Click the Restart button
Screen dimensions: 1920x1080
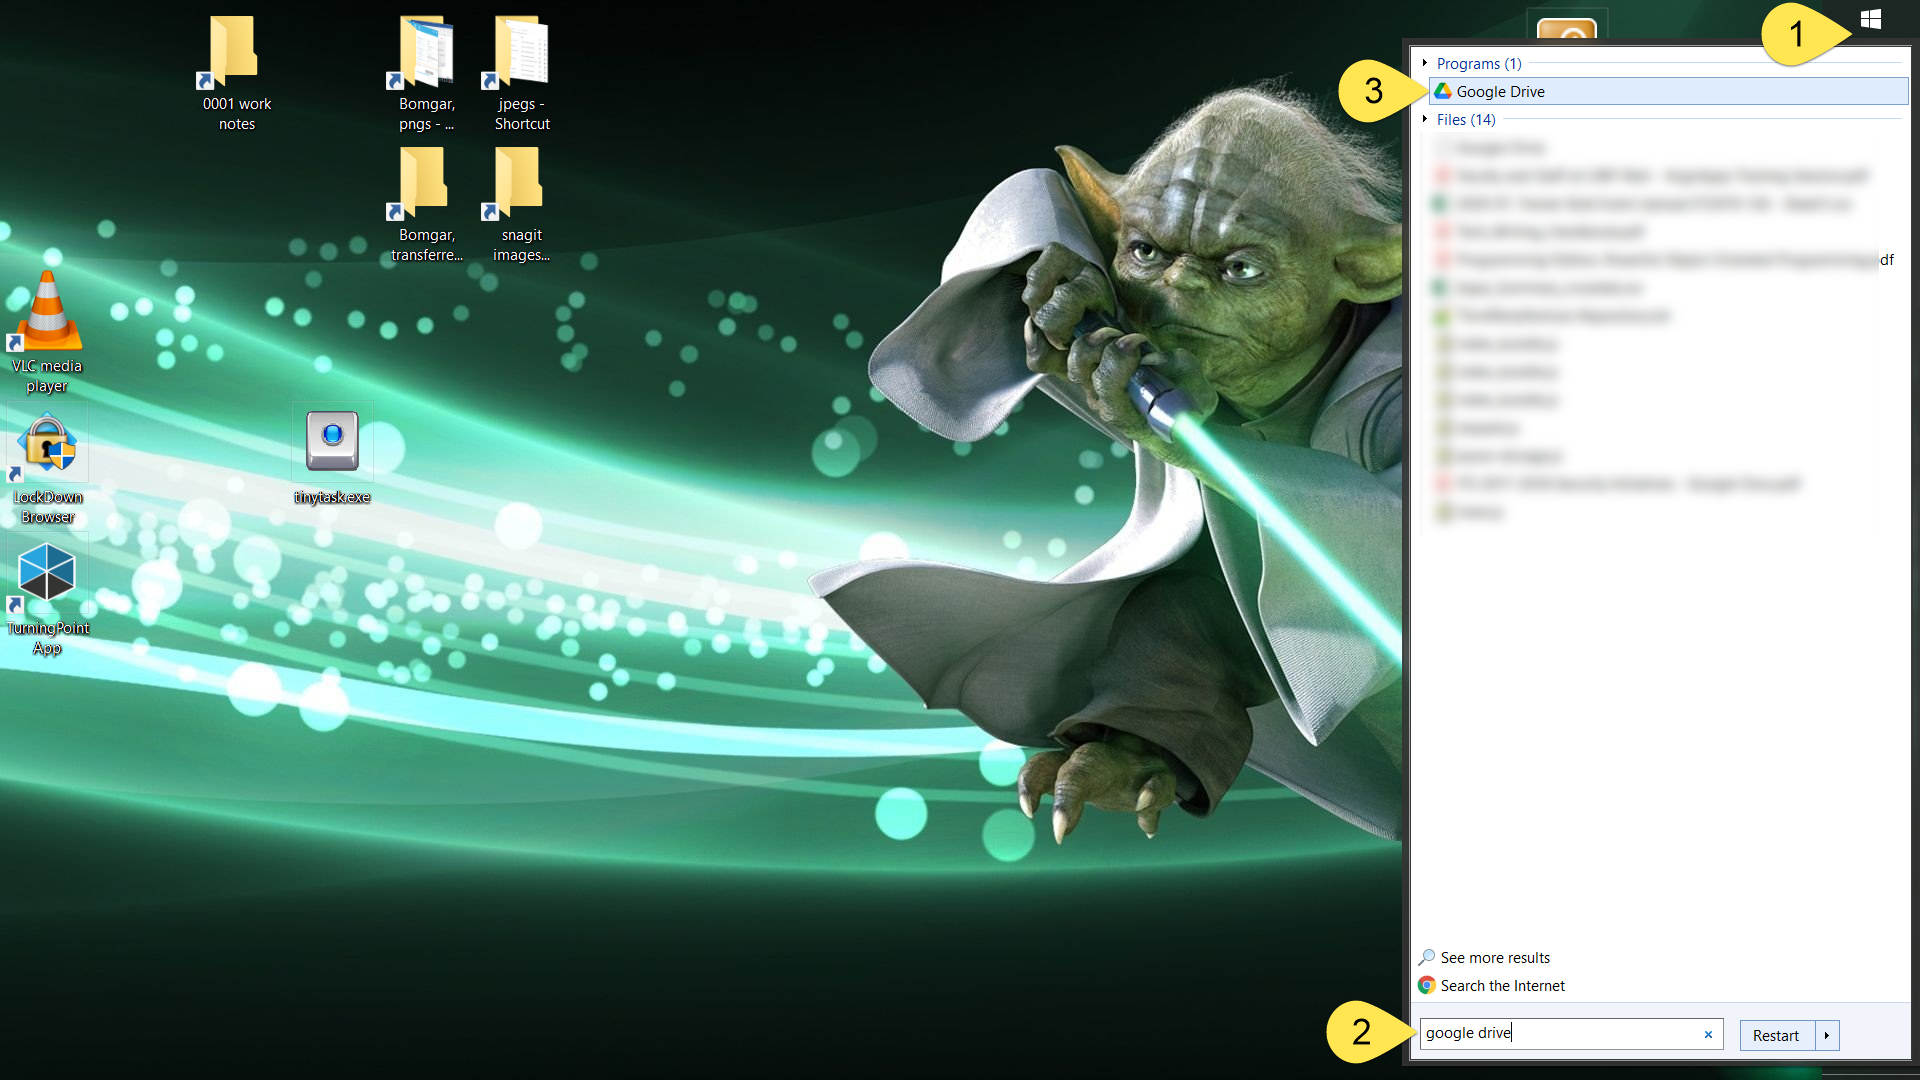1776,1036
